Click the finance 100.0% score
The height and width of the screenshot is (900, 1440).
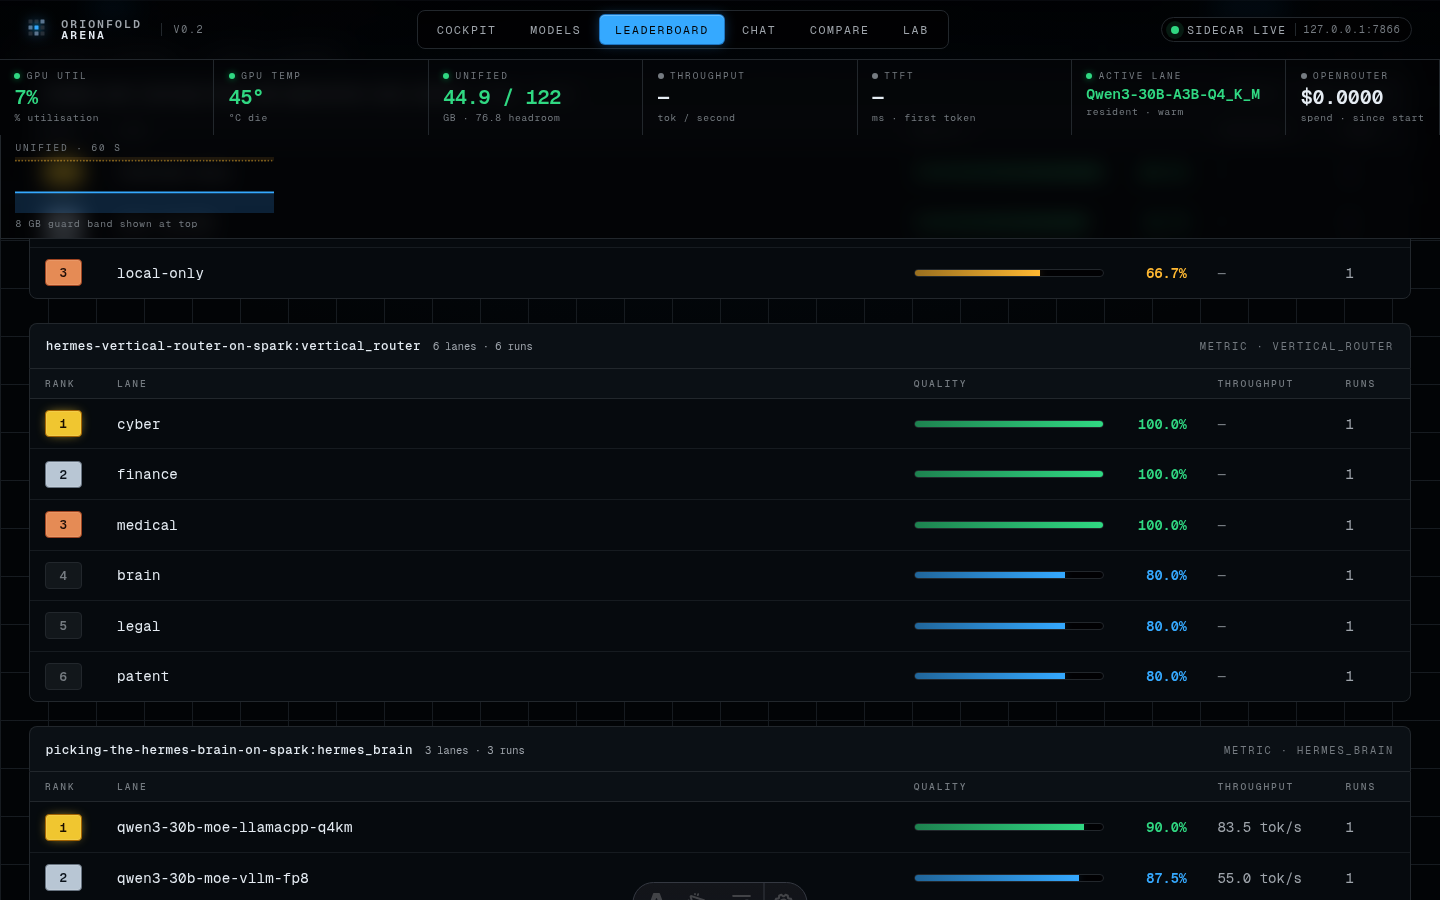(1162, 474)
